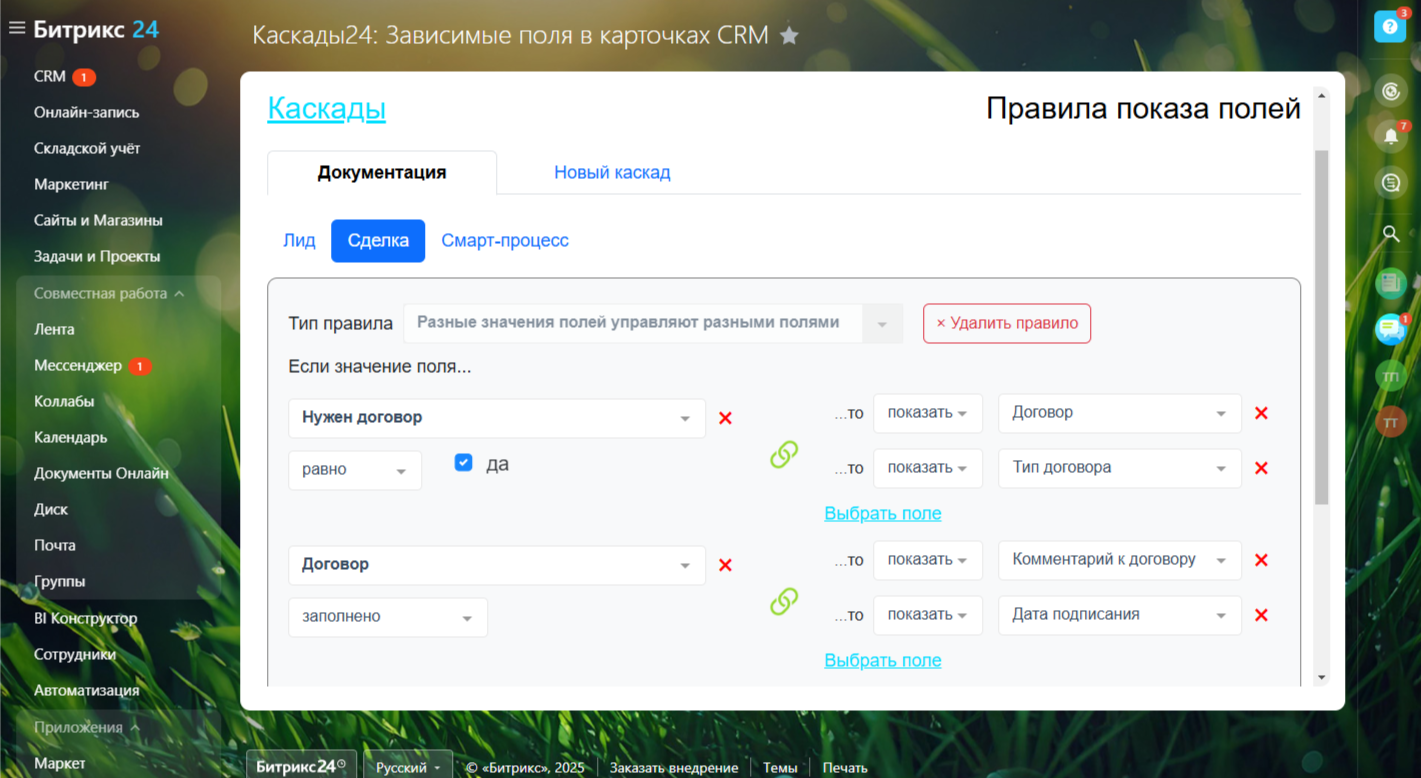Open 'показать' dropdown for Комментарий к договору row

928,560
